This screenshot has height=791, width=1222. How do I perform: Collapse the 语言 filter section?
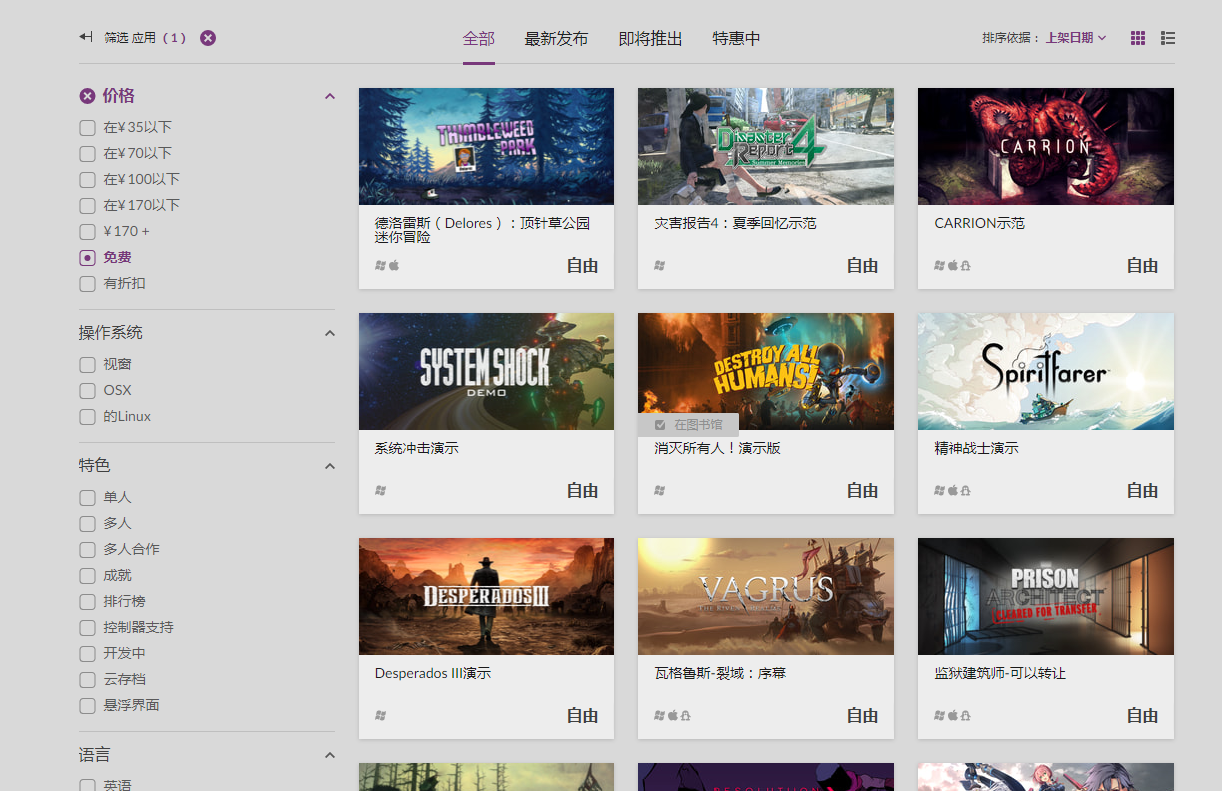329,755
